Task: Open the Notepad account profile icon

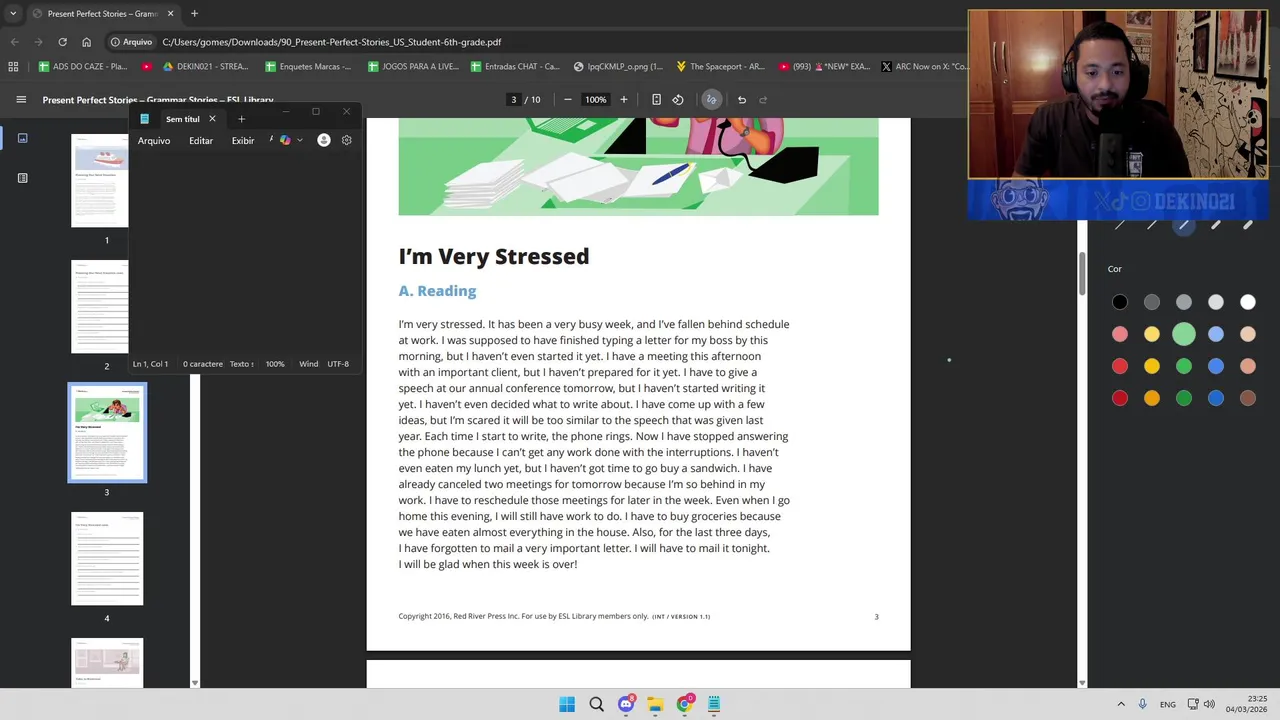Action: [324, 140]
